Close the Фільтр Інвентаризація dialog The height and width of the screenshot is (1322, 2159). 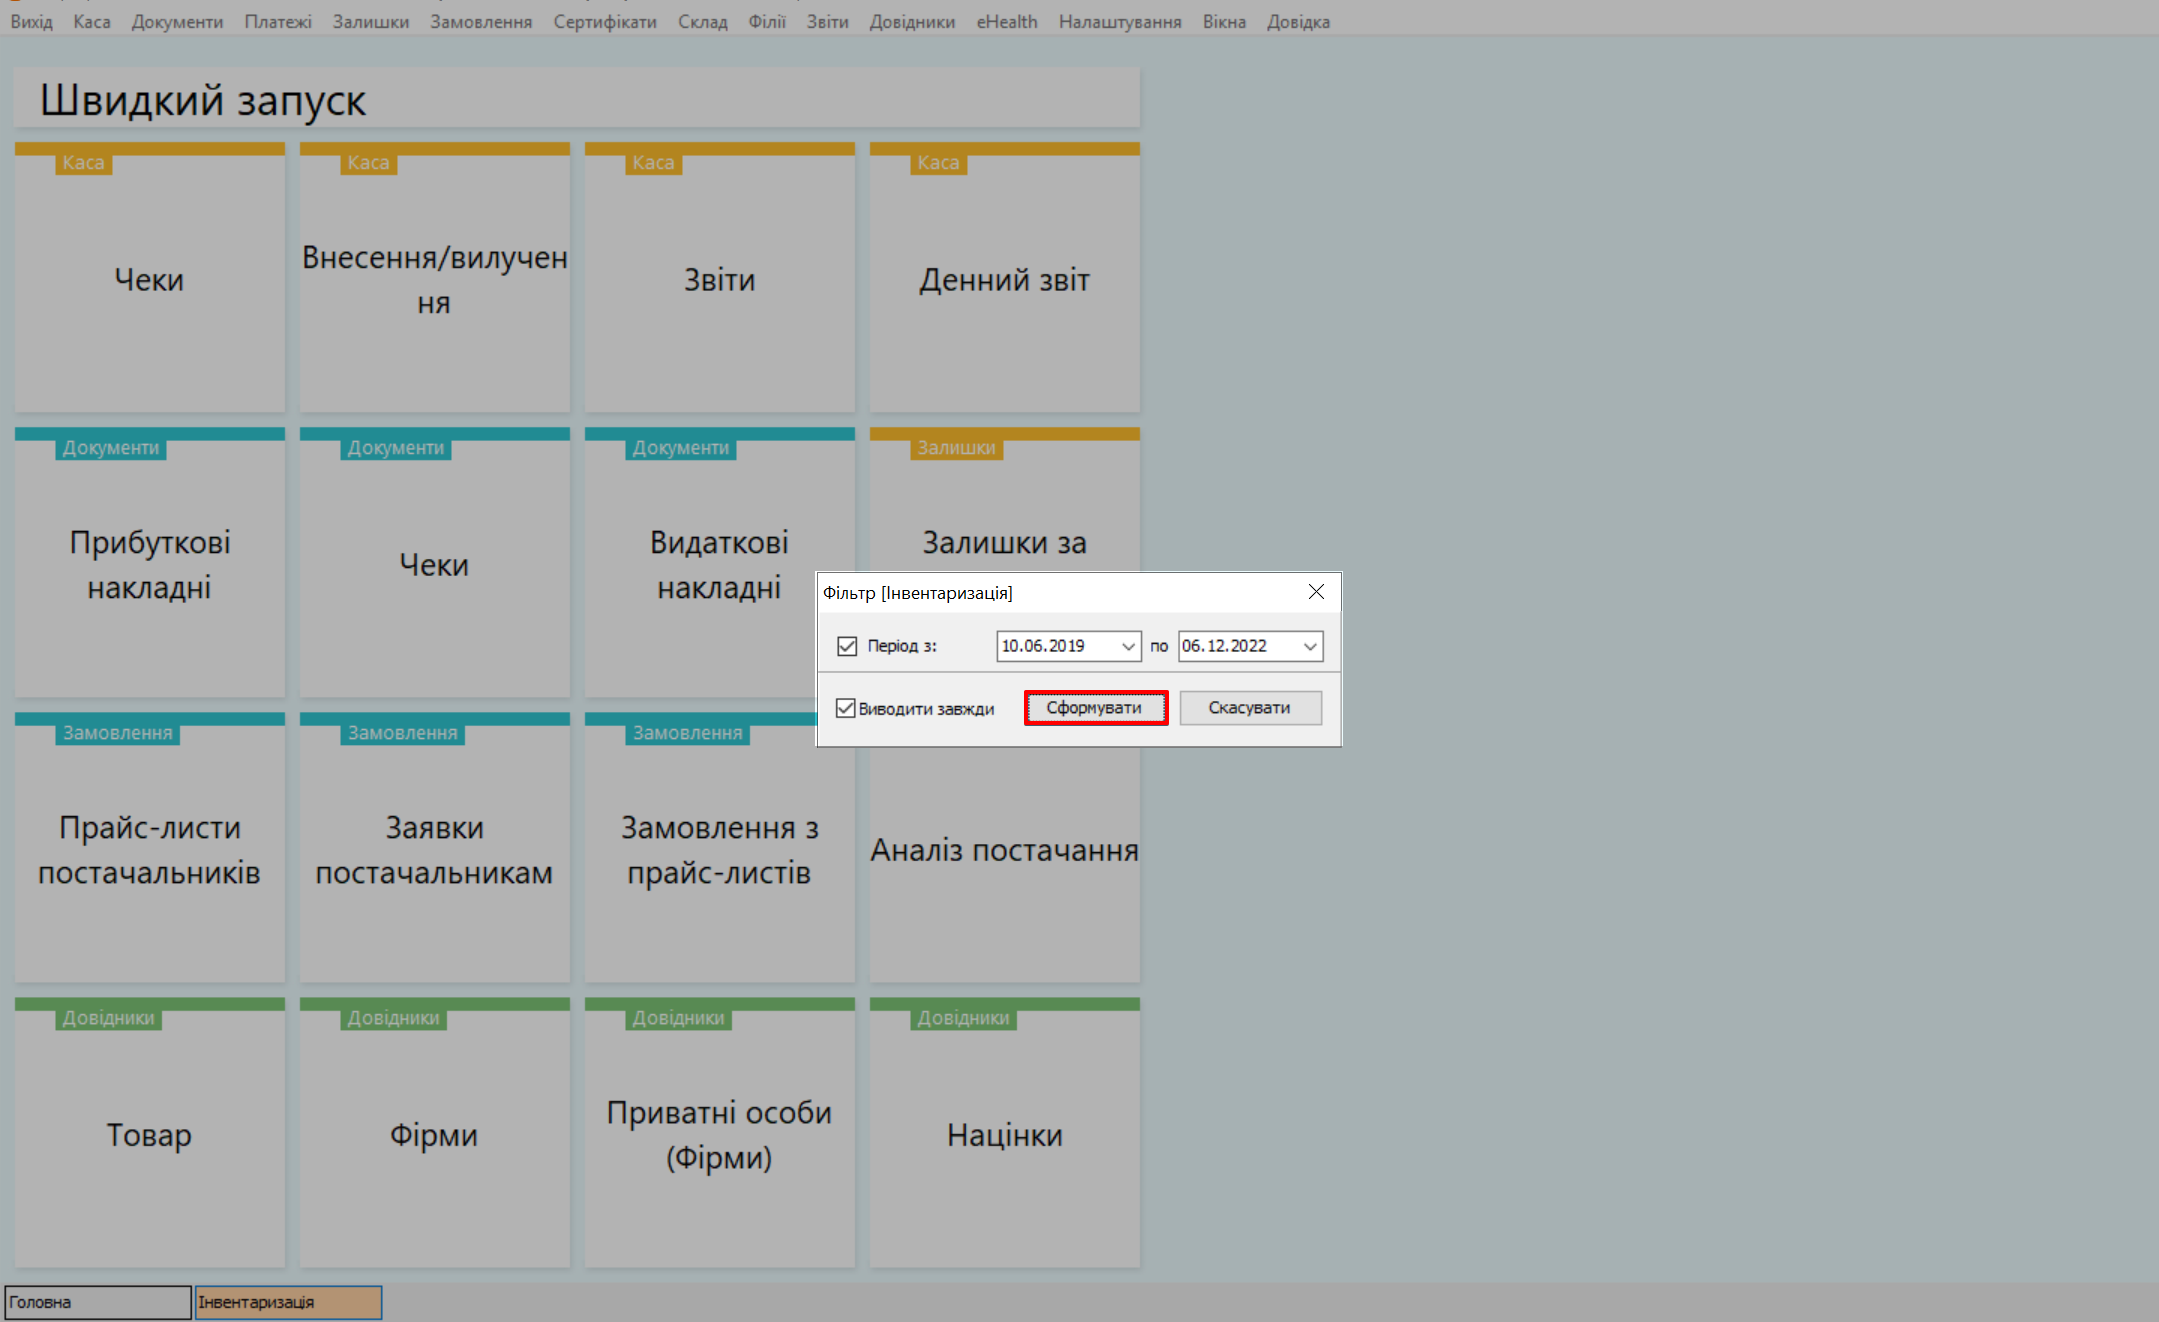[1316, 592]
